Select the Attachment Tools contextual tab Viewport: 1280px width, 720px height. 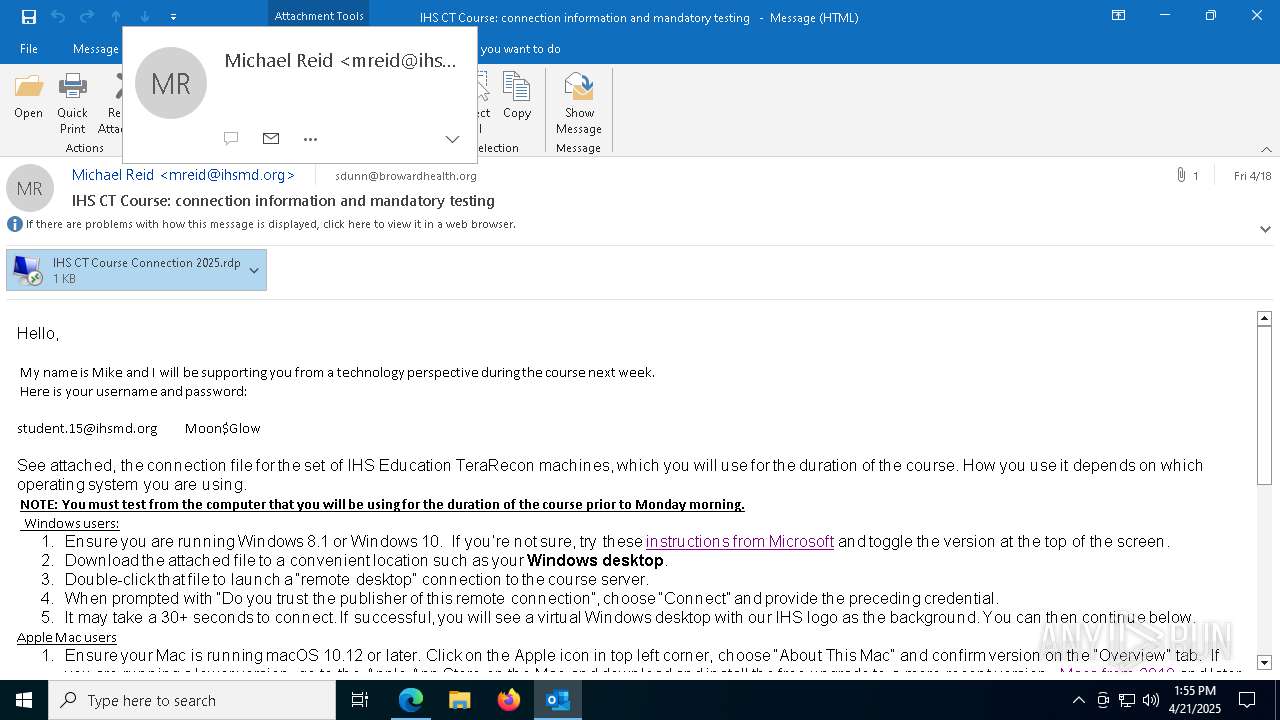319,16
